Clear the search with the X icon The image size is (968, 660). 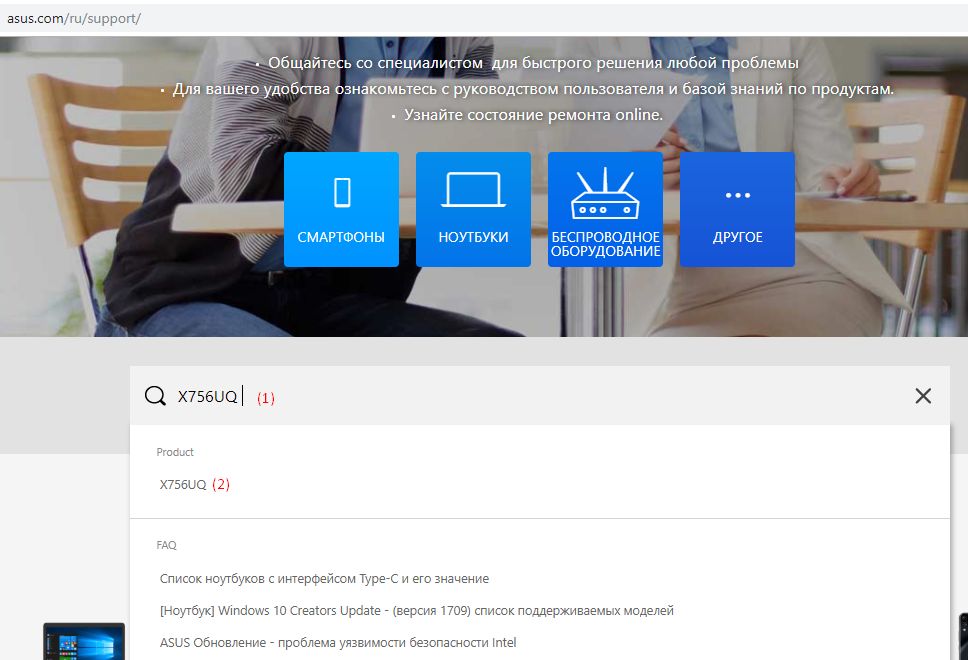pos(923,396)
